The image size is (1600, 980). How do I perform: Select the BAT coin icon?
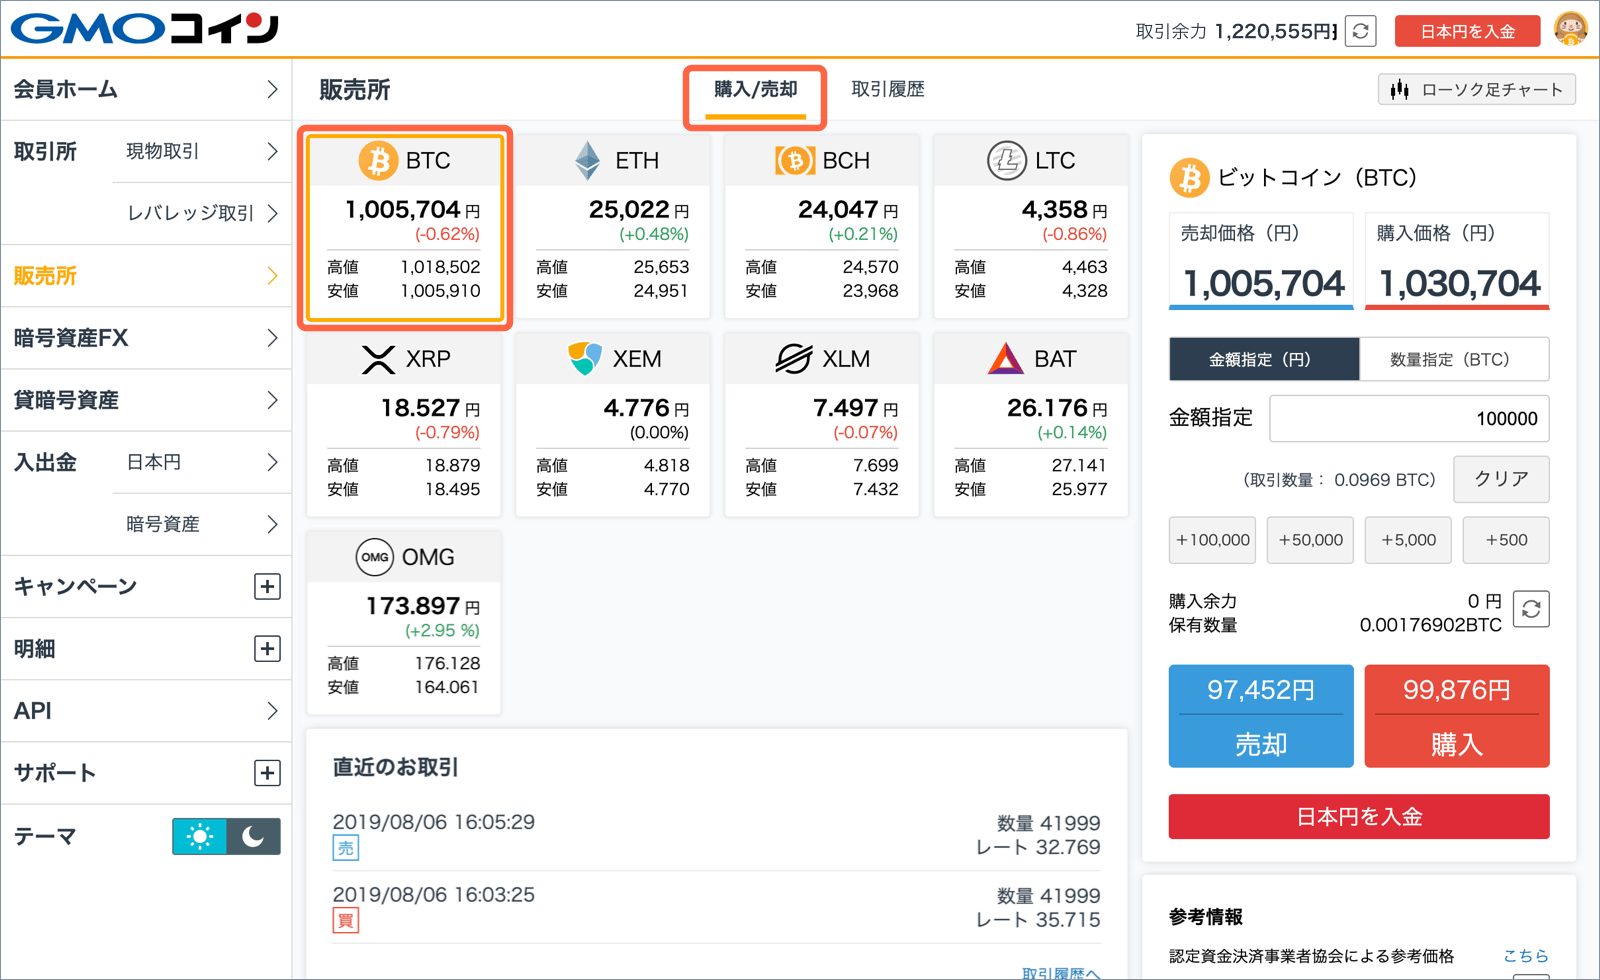[1006, 358]
